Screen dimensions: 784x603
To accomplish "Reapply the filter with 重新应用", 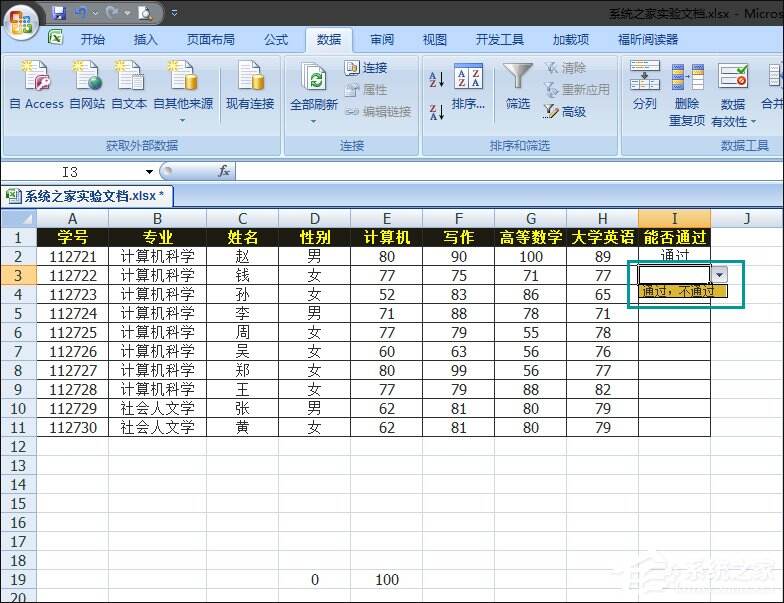I will pyautogui.click(x=577, y=90).
